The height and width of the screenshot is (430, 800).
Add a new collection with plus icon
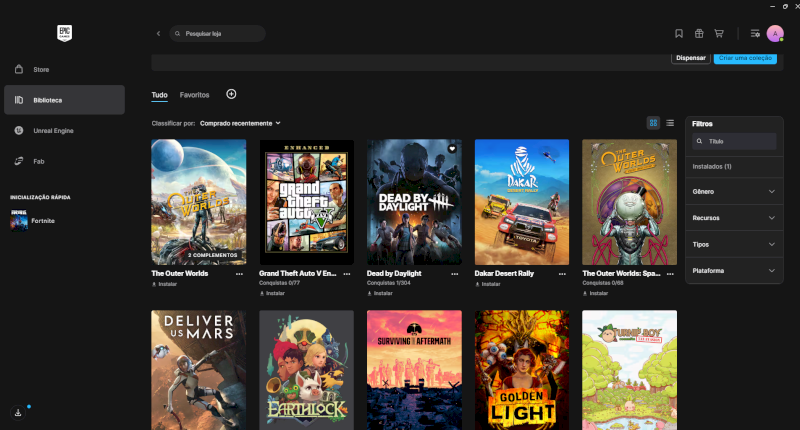coord(231,94)
